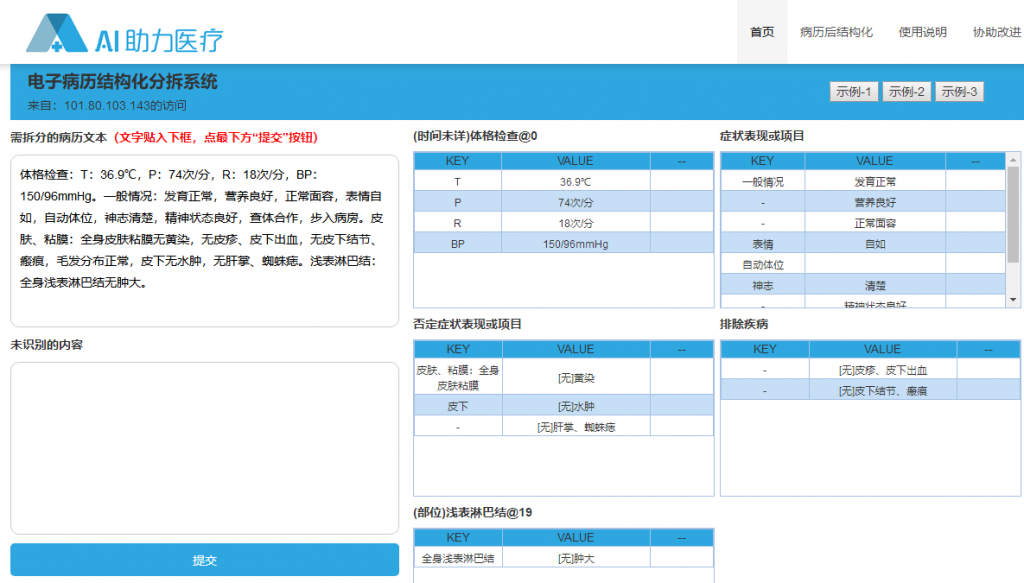Click inside the 未识别的内容 text area
This screenshot has width=1024, height=583.
pyautogui.click(x=204, y=447)
